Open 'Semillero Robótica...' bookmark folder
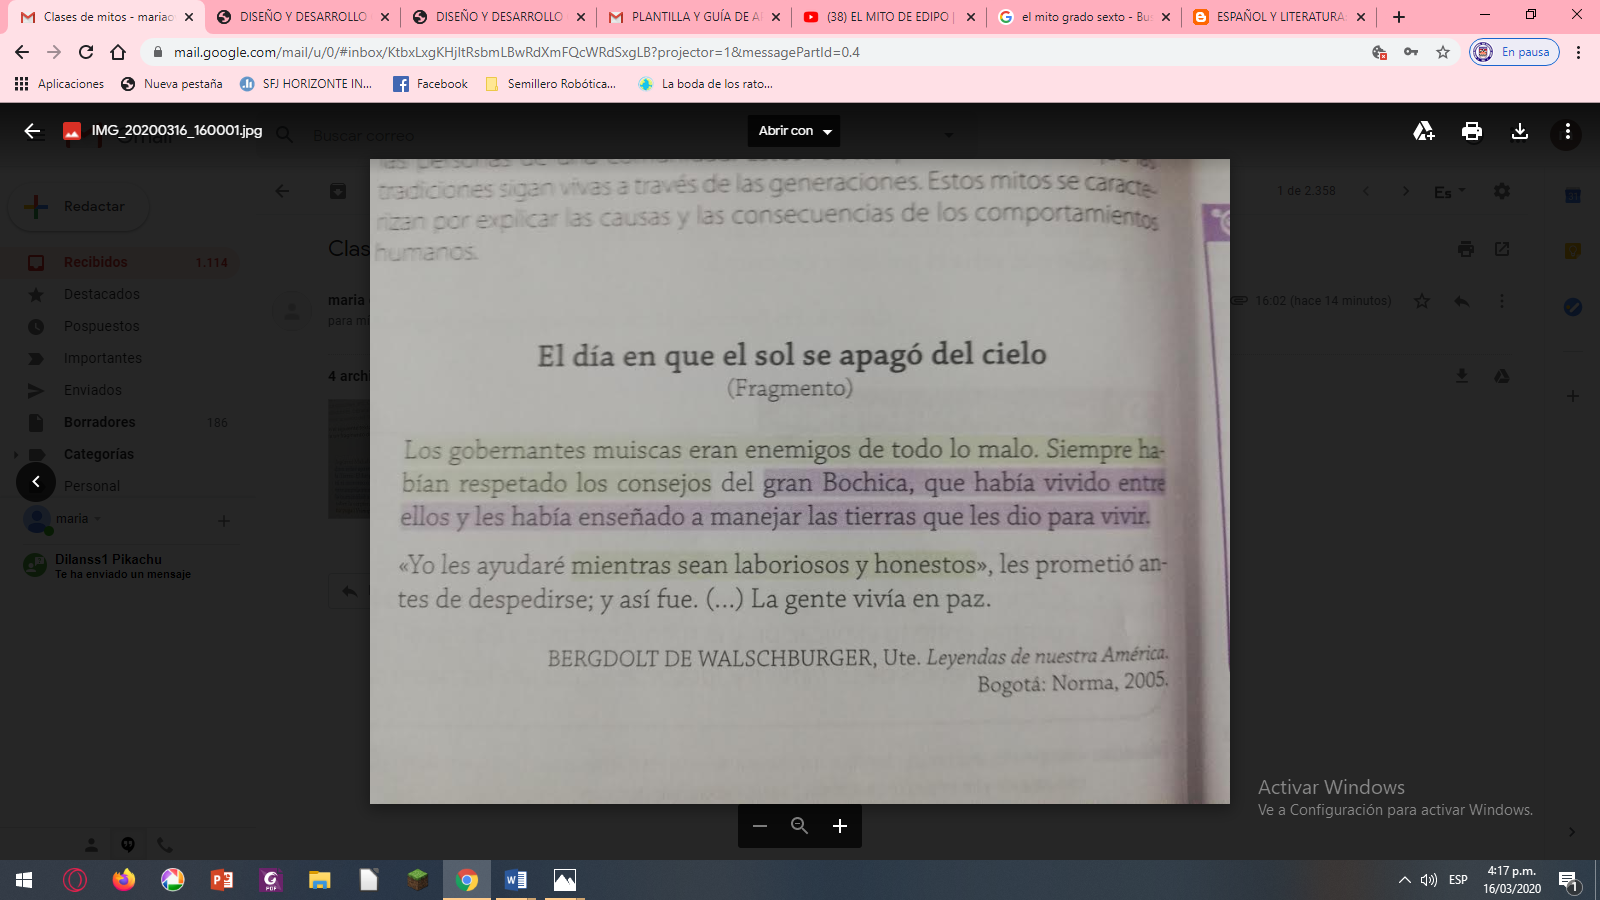Screen dimensions: 1600x900 point(551,84)
